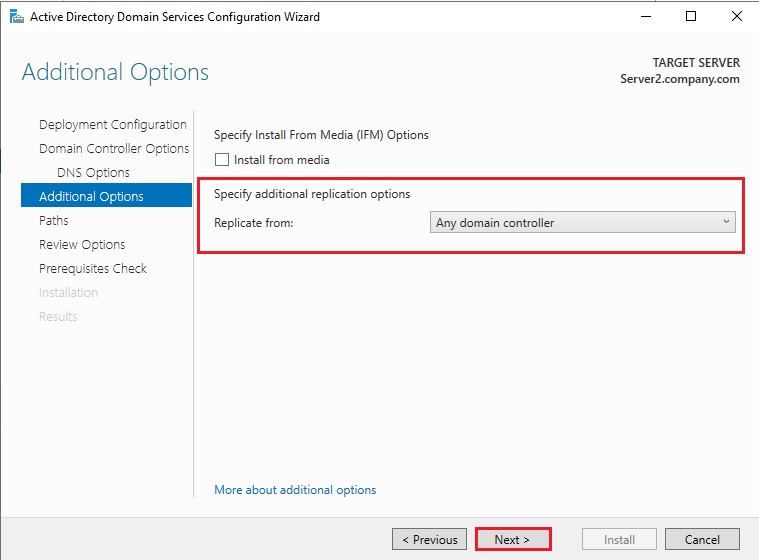Go to the Prerequisites Check step
This screenshot has width=759, height=560.
click(93, 269)
